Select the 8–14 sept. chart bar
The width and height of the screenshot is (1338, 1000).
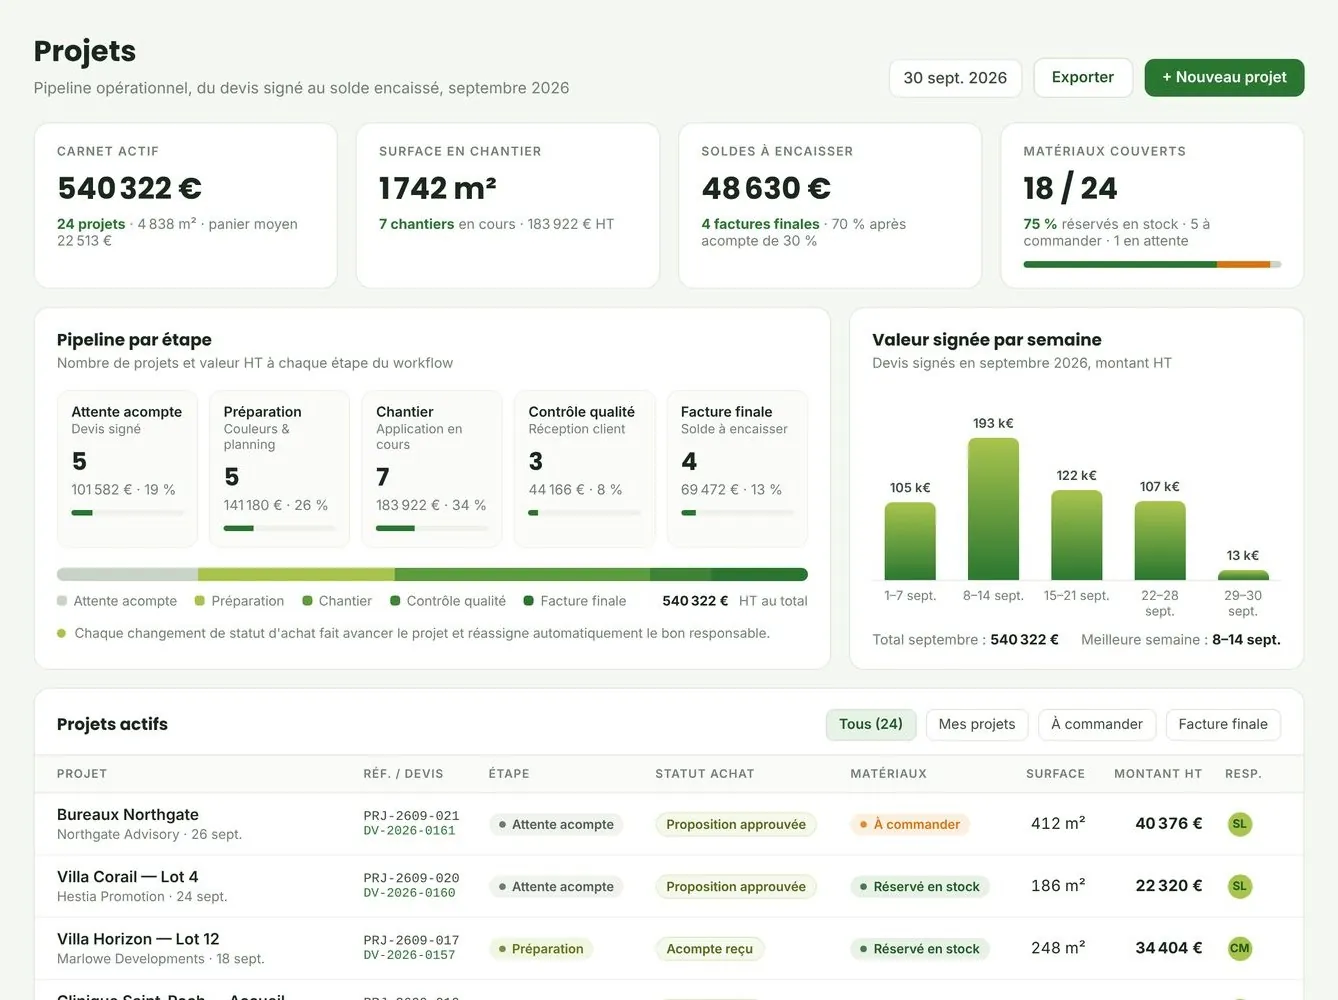993,509
